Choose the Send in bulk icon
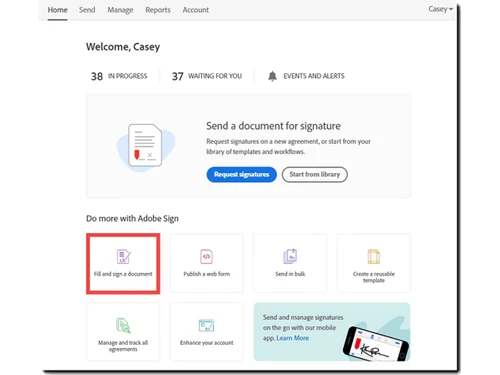This screenshot has height=375, width=500. click(290, 256)
